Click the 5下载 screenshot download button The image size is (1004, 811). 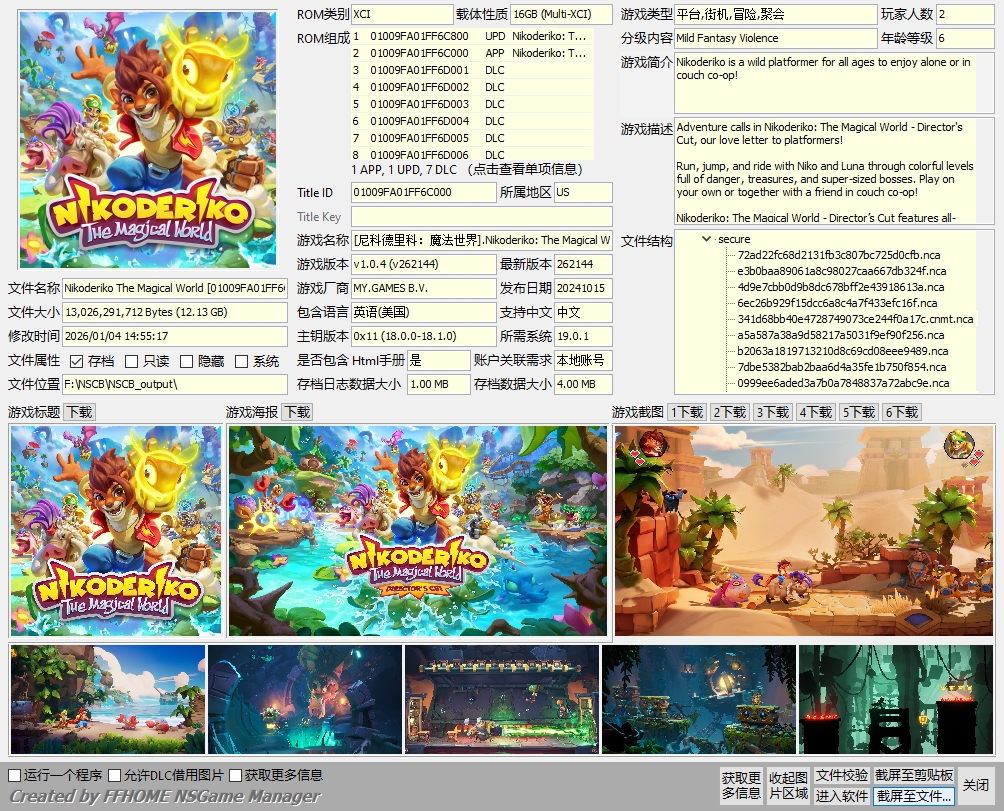pyautogui.click(x=859, y=412)
